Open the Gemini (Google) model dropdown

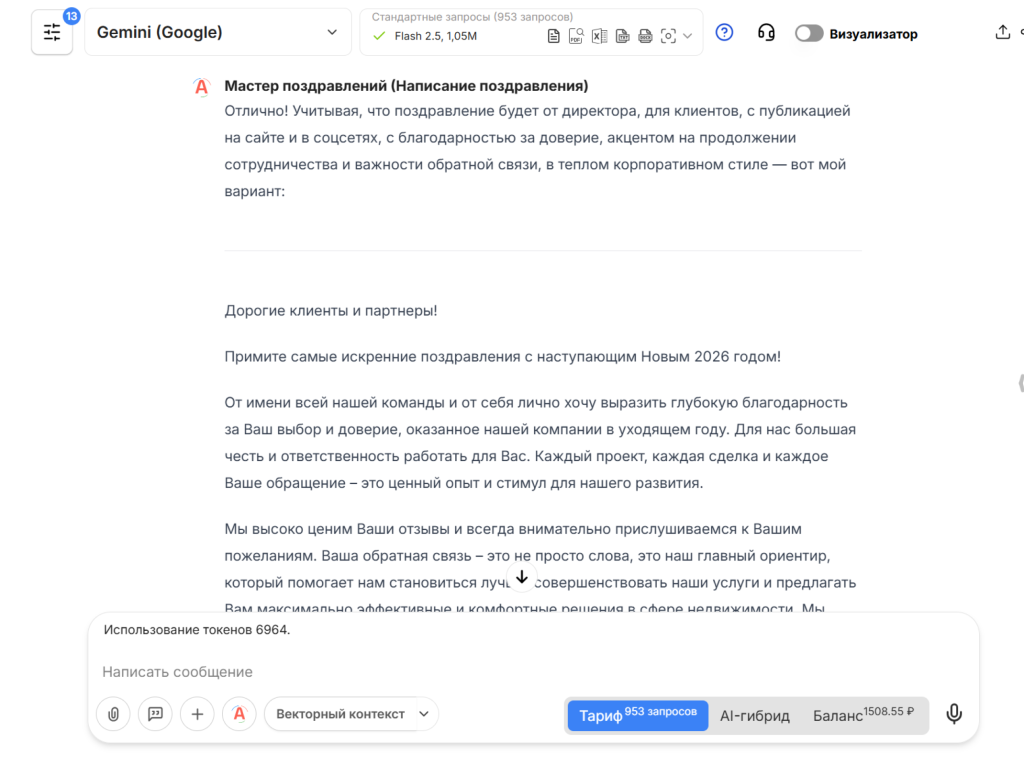(x=216, y=31)
